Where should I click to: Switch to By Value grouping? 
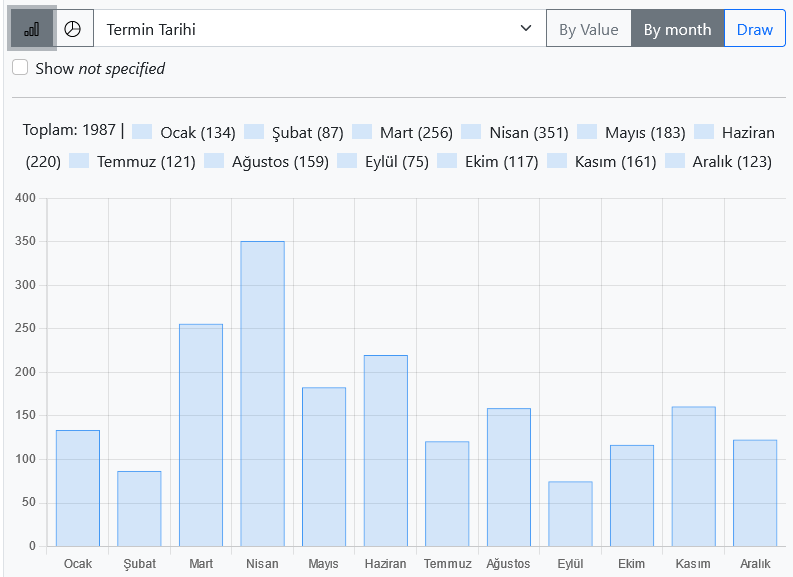click(x=588, y=29)
